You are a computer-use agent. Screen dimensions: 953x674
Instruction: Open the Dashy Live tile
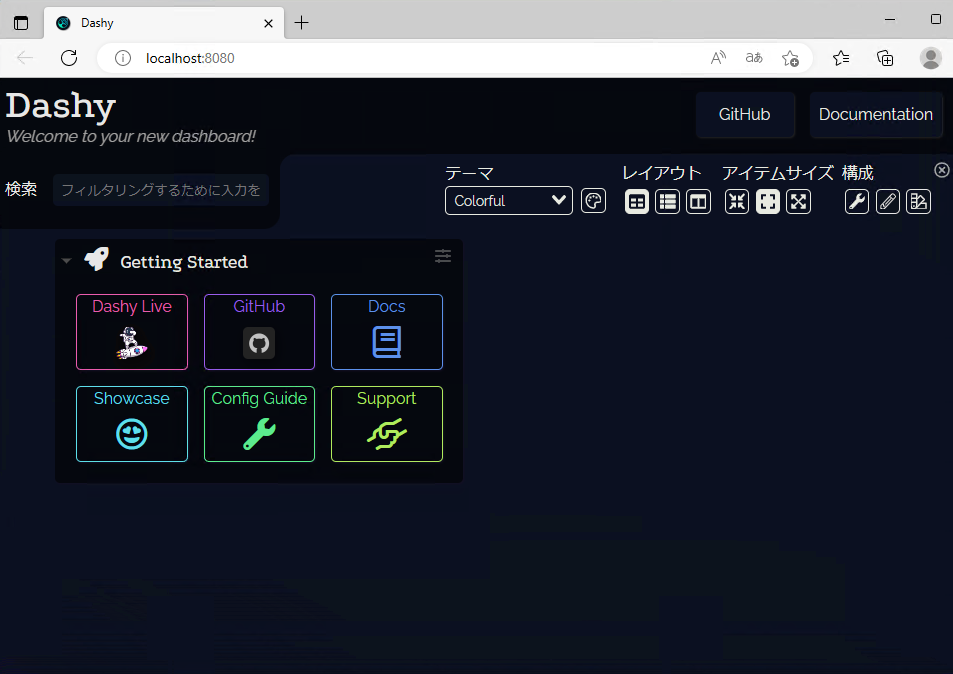132,332
